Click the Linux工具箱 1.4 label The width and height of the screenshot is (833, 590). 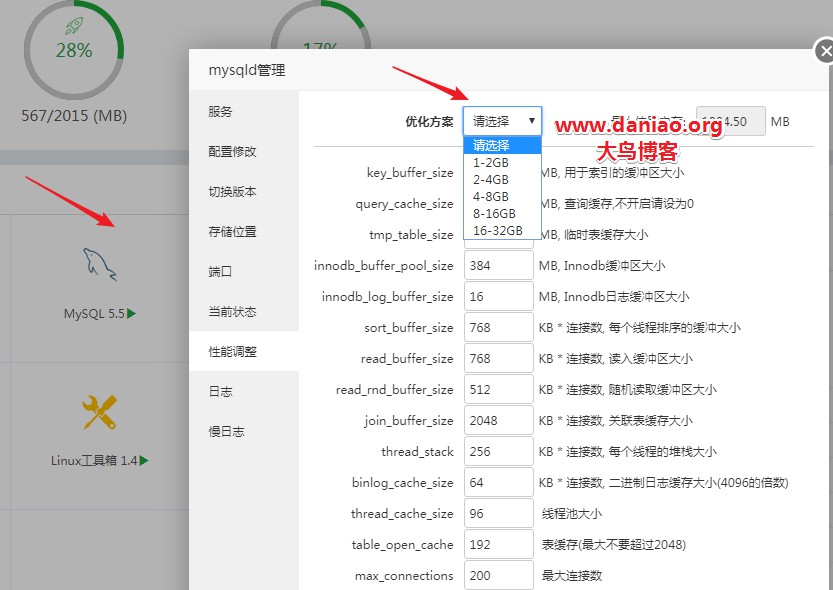point(94,460)
